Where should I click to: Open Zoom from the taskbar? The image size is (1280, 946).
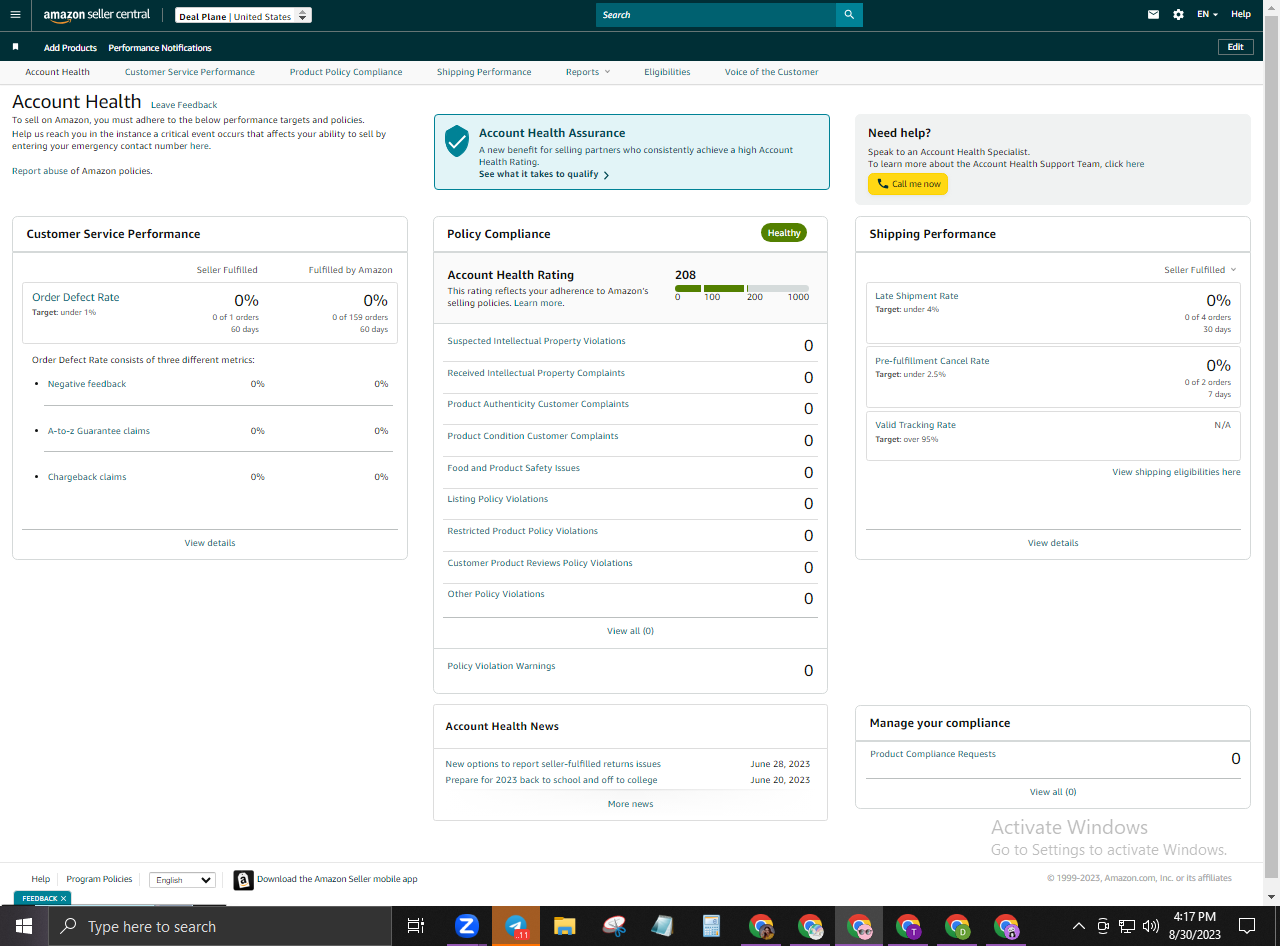click(x=466, y=926)
